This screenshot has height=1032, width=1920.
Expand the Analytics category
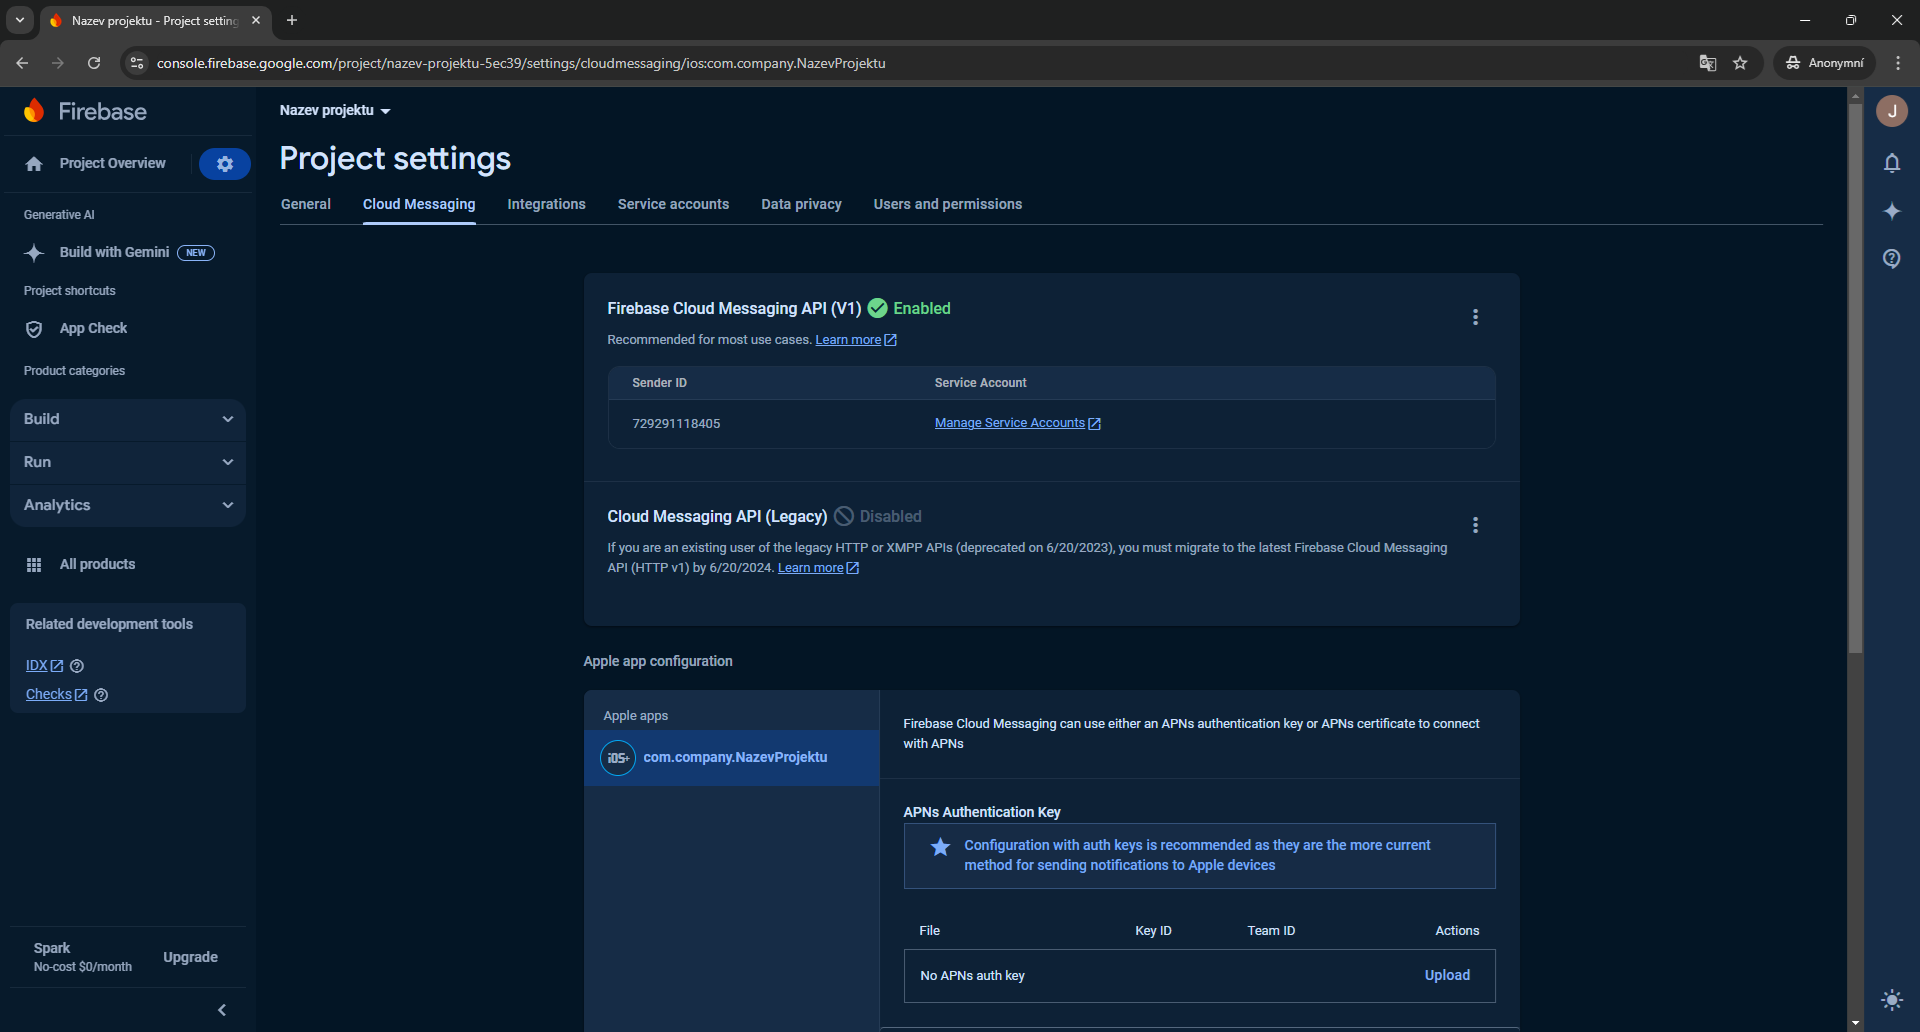(x=128, y=505)
